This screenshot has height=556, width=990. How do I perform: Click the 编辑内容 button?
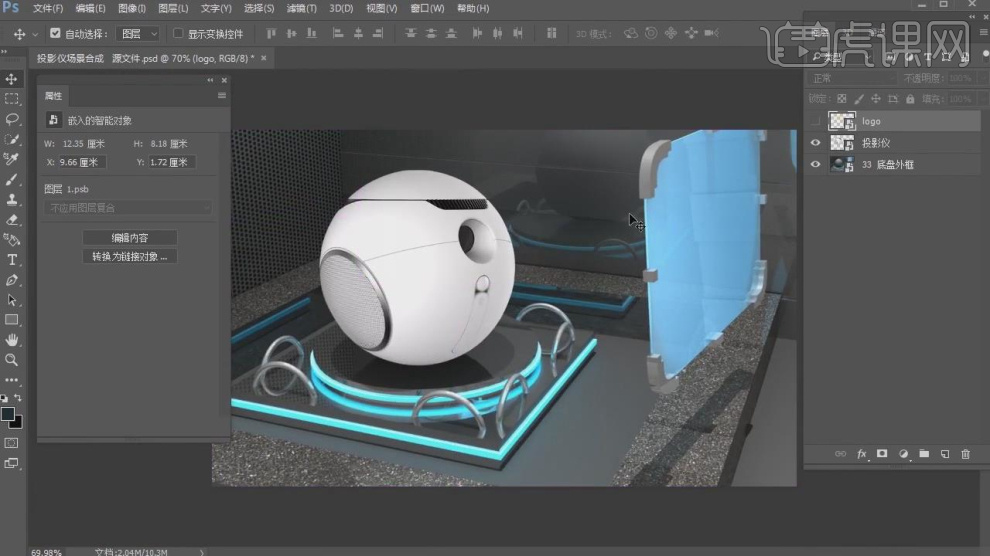tap(129, 238)
